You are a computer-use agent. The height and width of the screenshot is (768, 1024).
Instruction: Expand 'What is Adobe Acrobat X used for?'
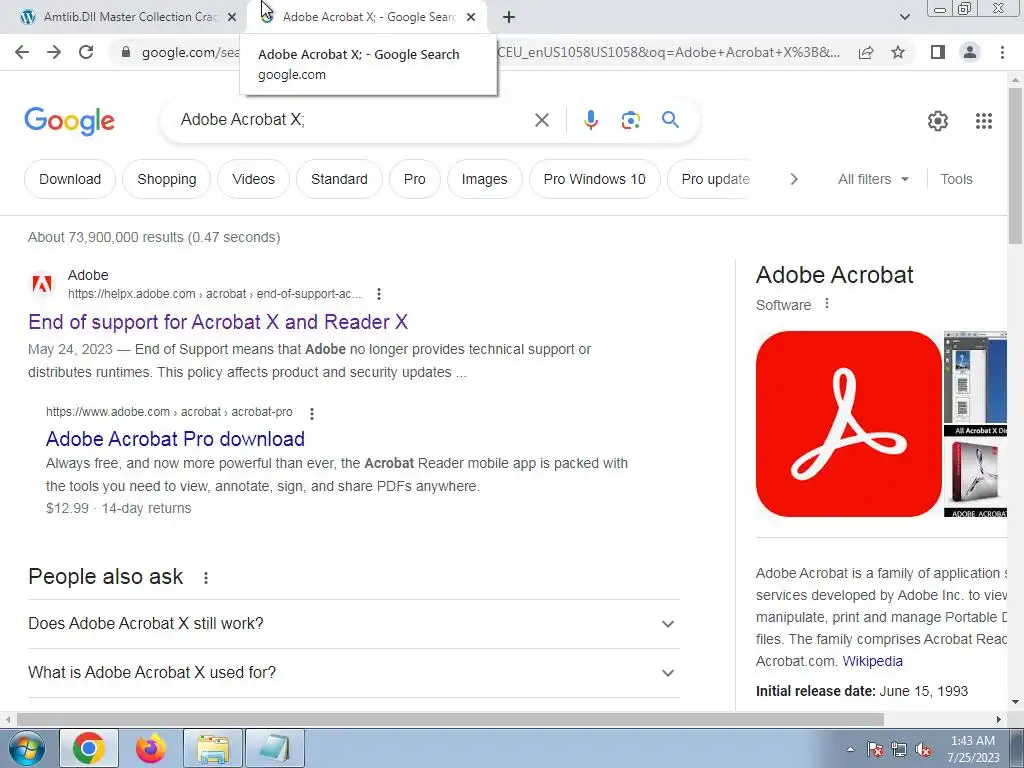coord(354,673)
